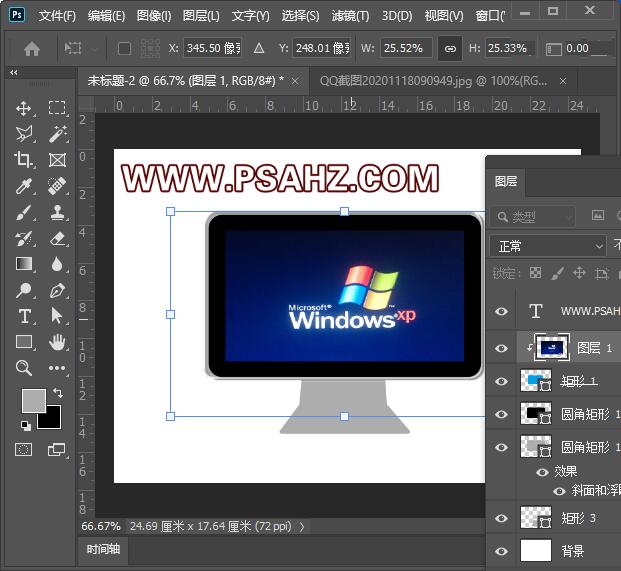
Task: Click the X position input field
Action: click(213, 48)
